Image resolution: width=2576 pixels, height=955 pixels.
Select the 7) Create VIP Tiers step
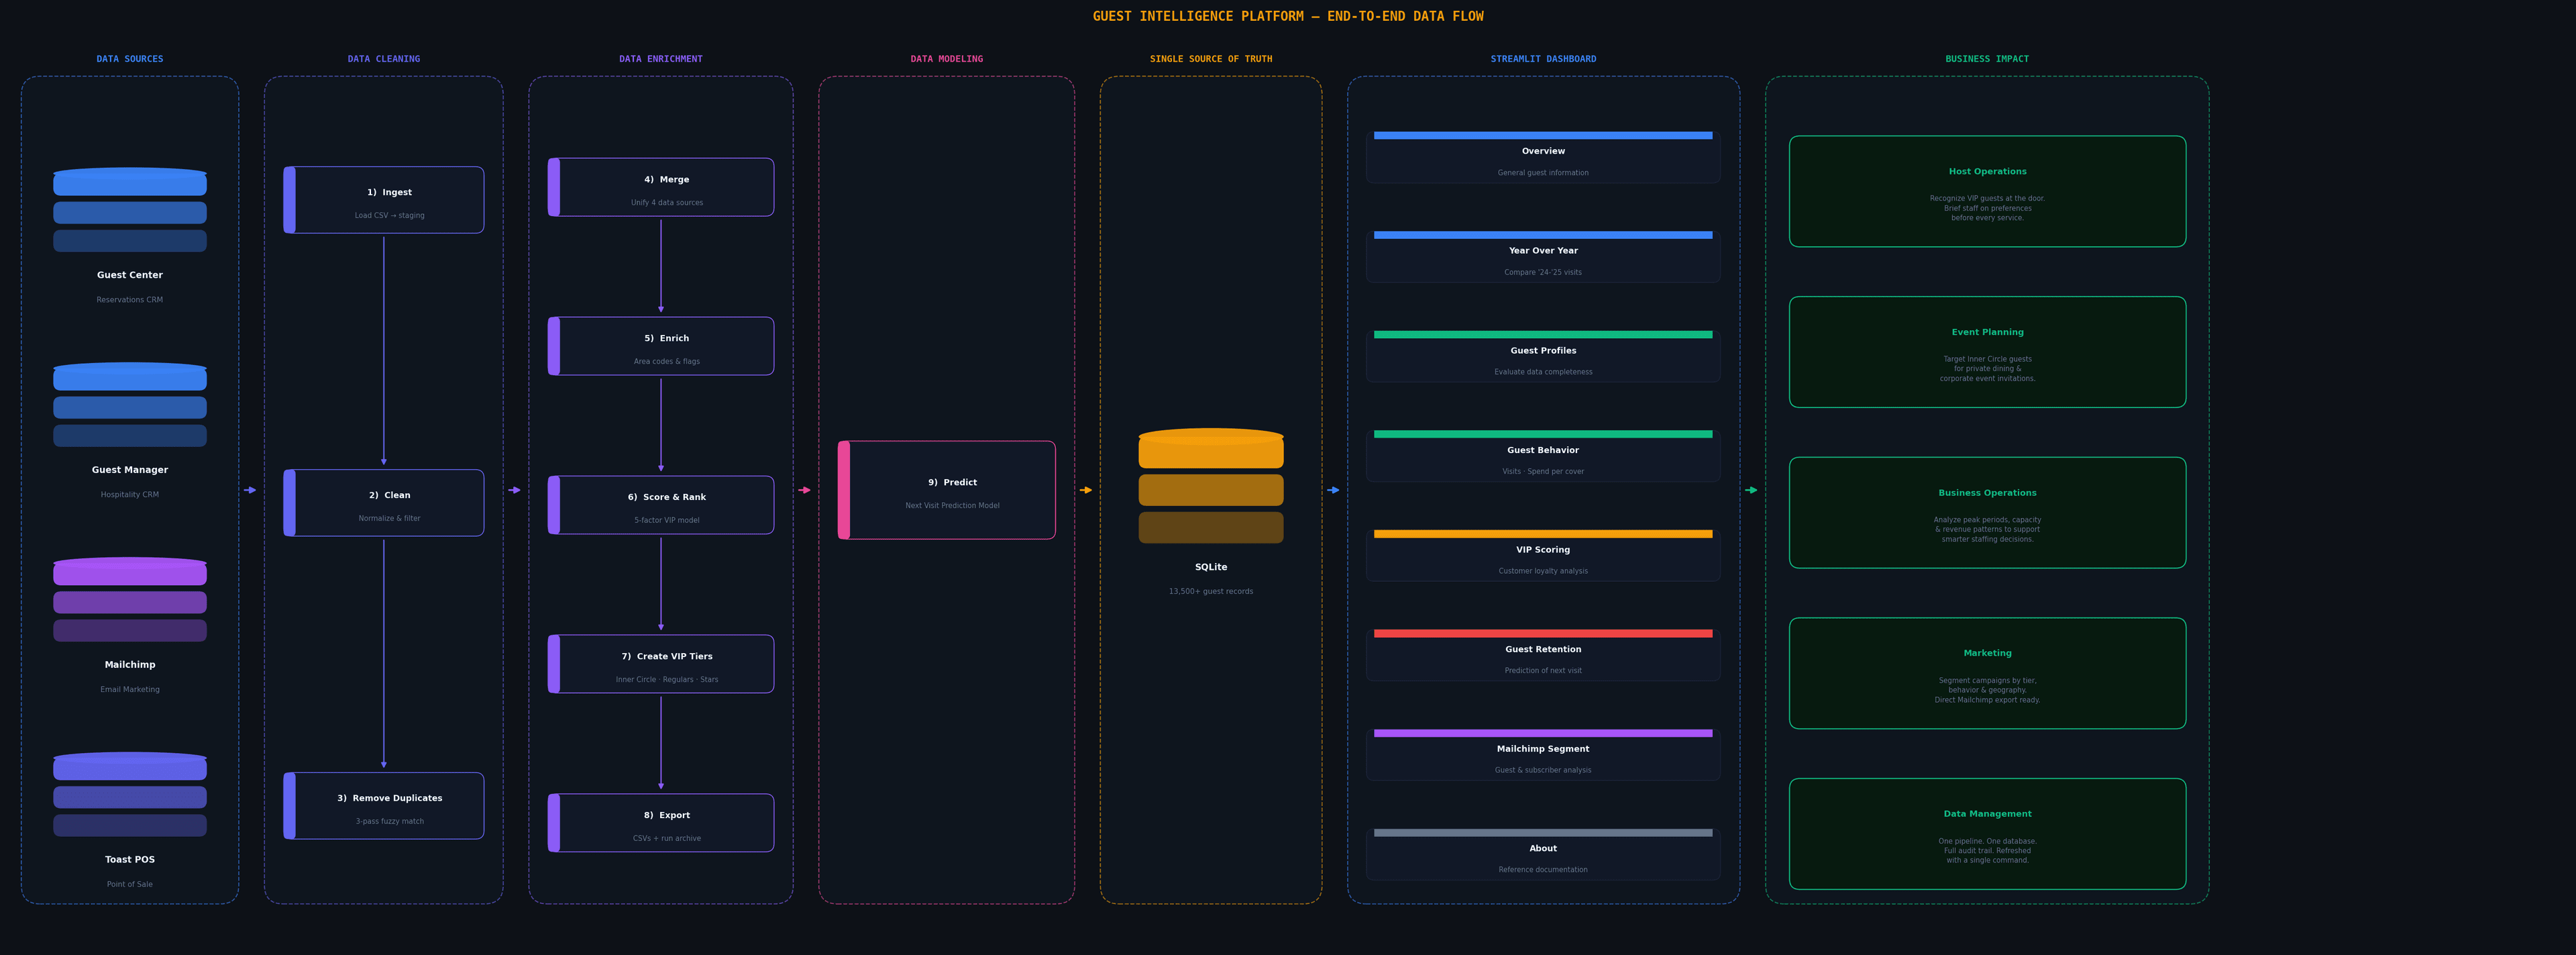pyautogui.click(x=661, y=664)
